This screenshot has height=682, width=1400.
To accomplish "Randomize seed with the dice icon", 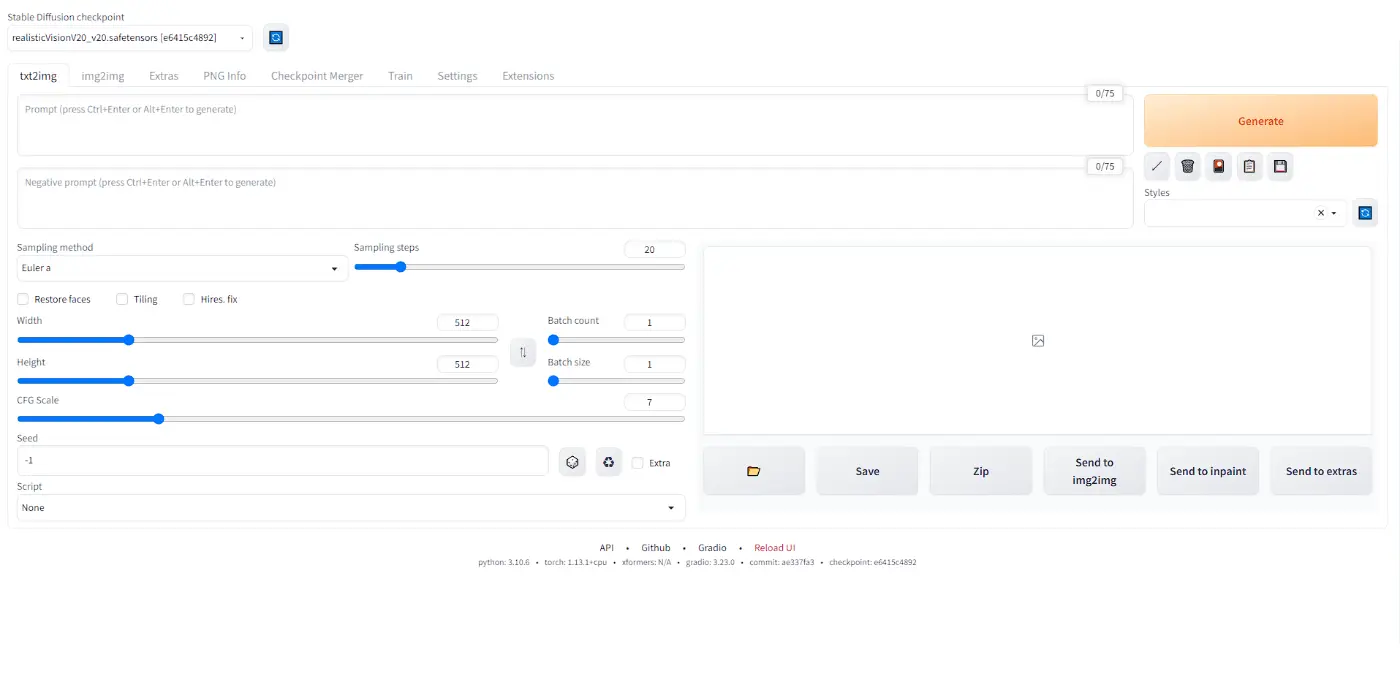I will coord(572,462).
